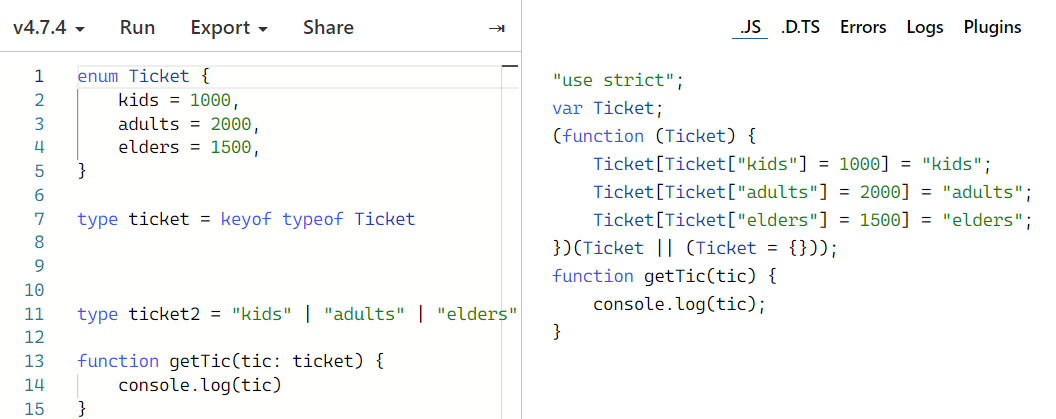1056x419 pixels.
Task: Click line number 11 in editor gutter
Action: pyautogui.click(x=34, y=314)
